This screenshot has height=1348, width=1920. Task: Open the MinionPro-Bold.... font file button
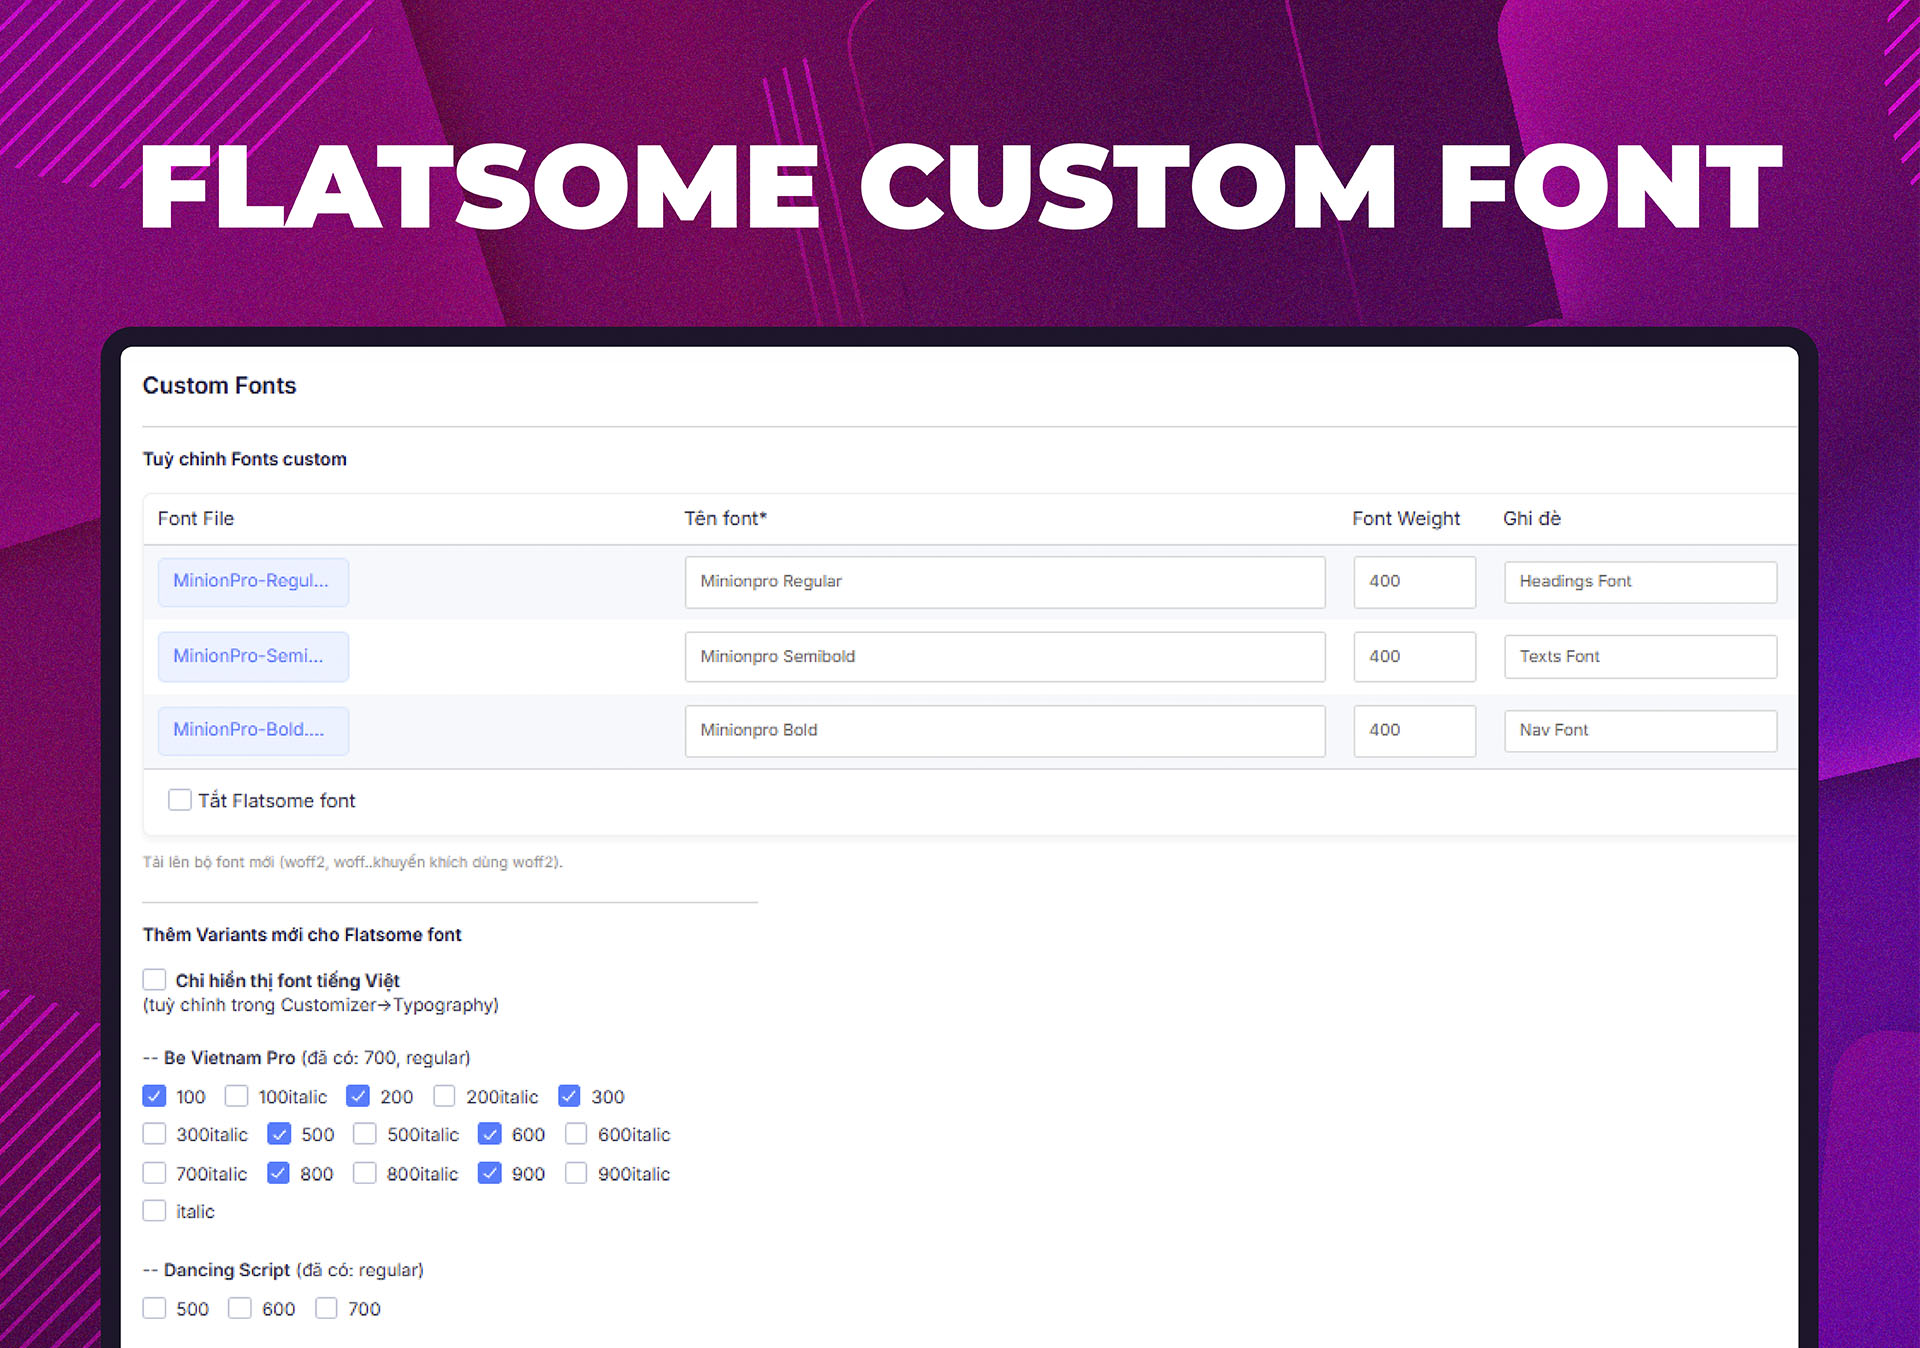click(253, 730)
